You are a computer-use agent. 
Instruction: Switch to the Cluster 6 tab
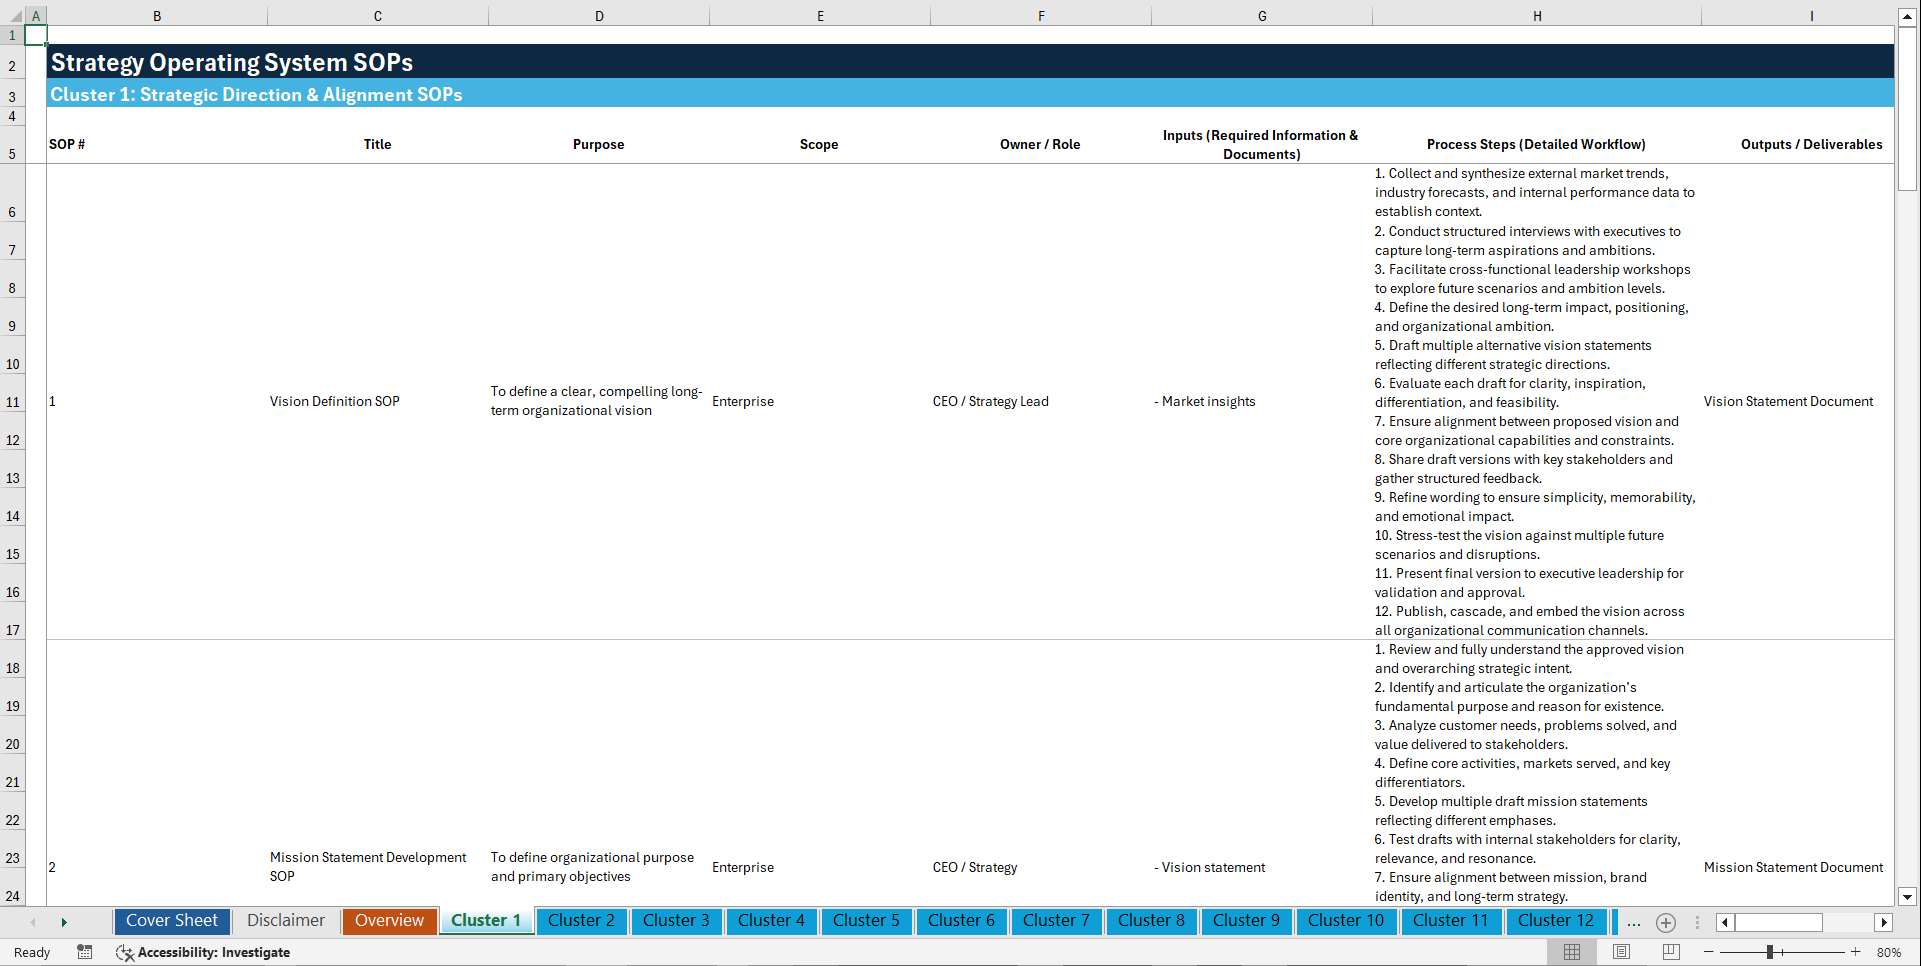pos(961,921)
